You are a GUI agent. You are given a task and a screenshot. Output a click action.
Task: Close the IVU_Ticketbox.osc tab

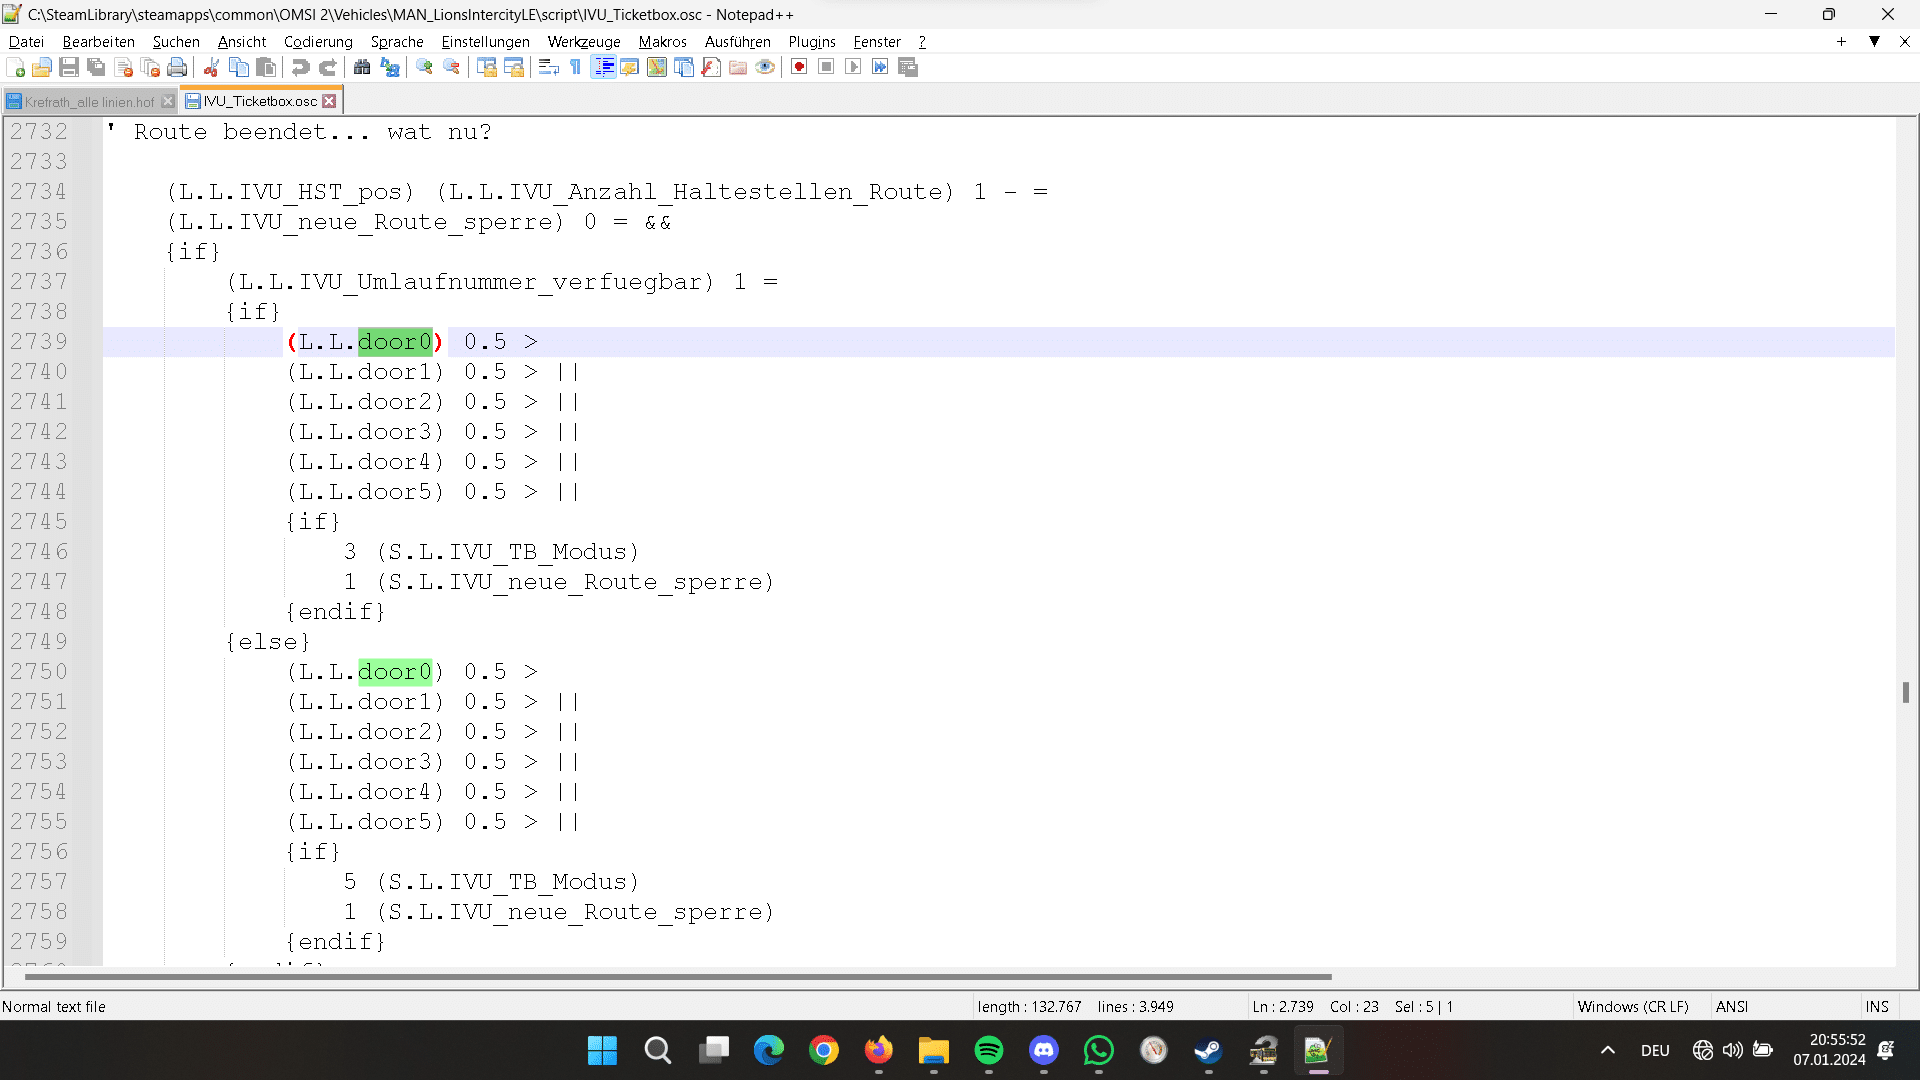(329, 101)
